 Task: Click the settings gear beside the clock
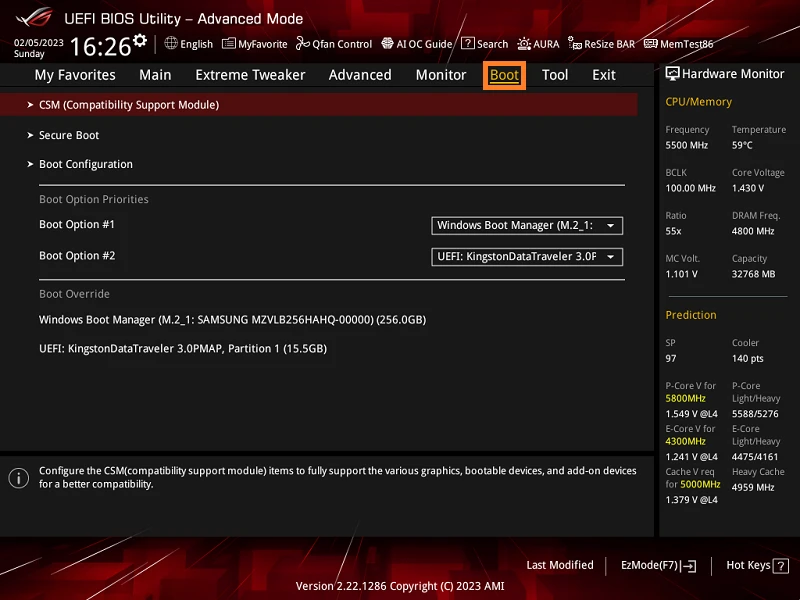(x=140, y=41)
